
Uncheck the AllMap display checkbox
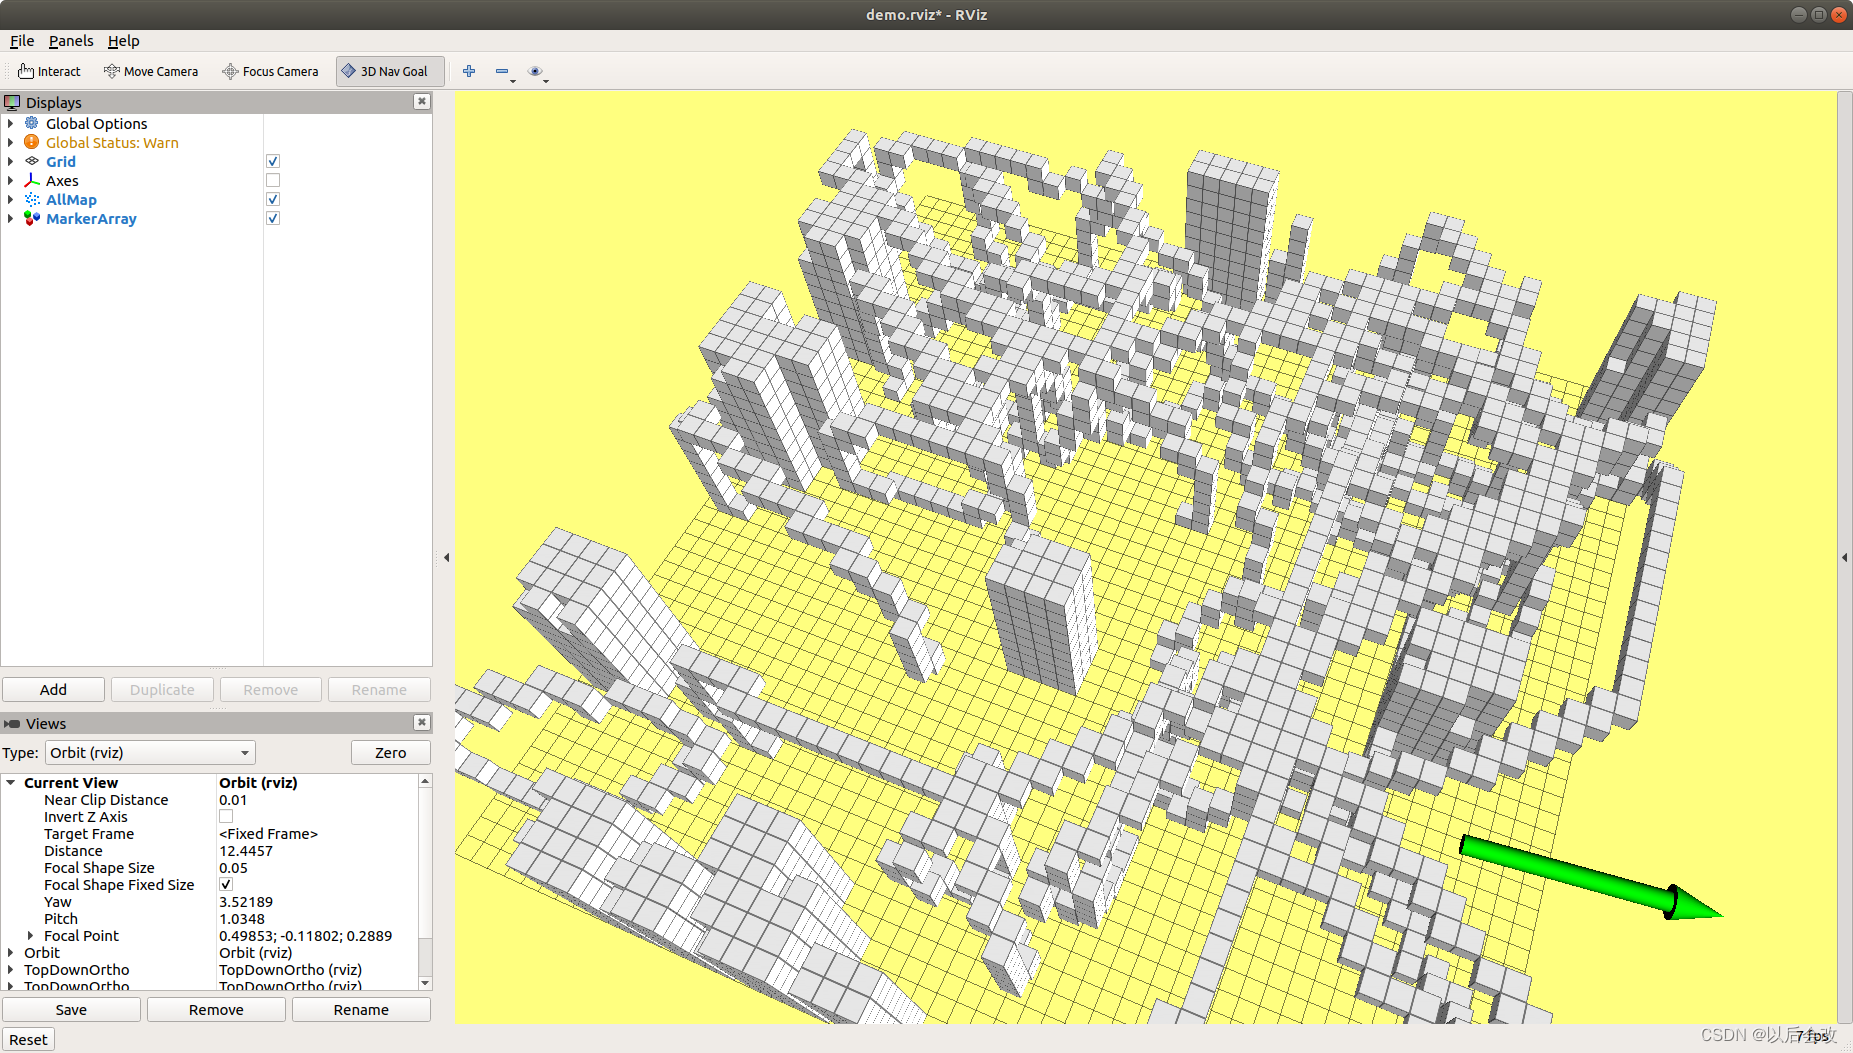[x=273, y=199]
